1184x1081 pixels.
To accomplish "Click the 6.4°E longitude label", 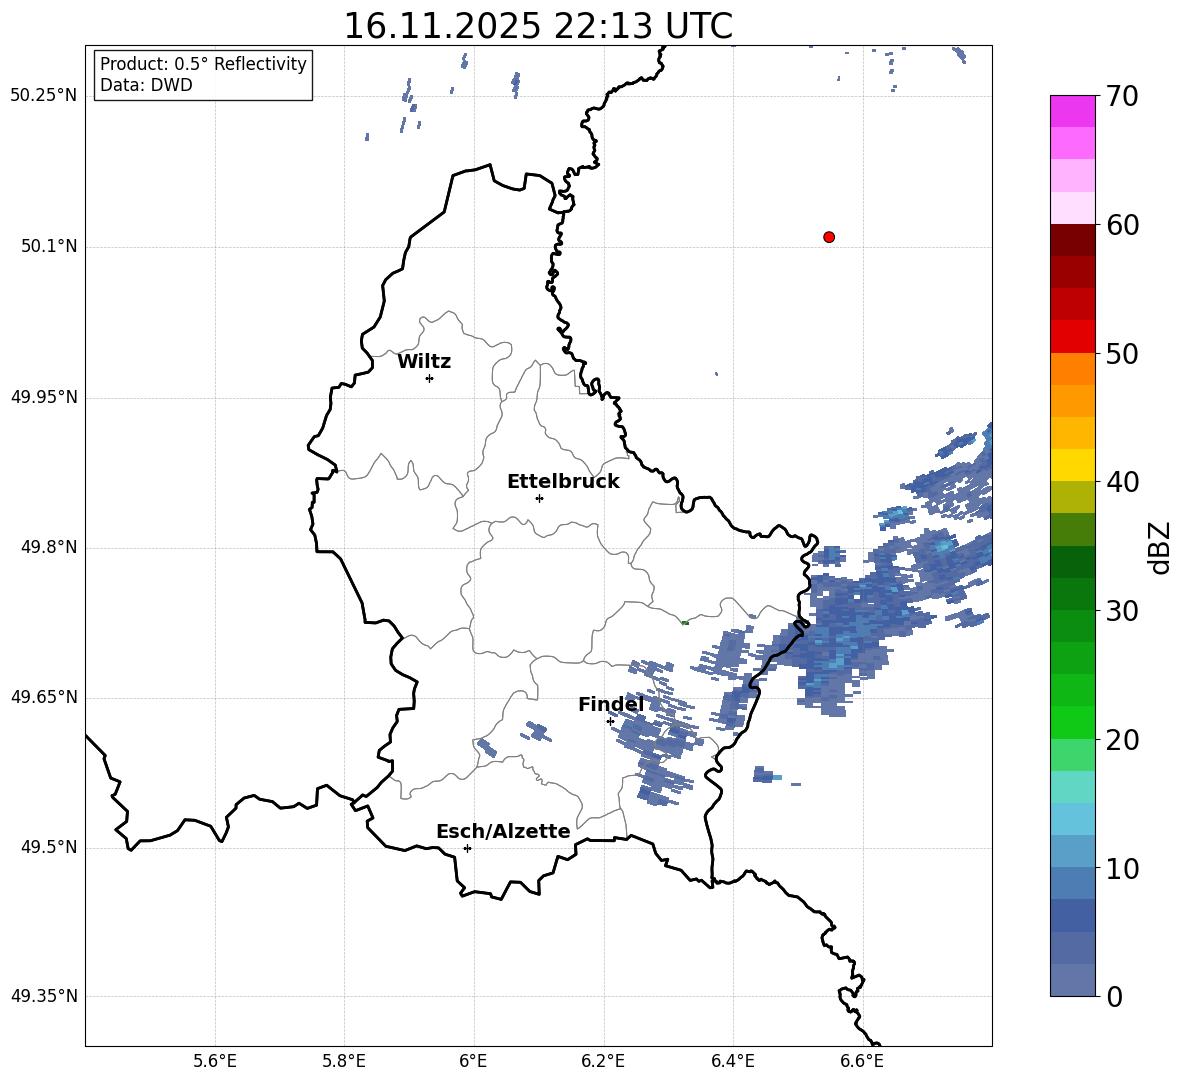I will (x=732, y=1061).
